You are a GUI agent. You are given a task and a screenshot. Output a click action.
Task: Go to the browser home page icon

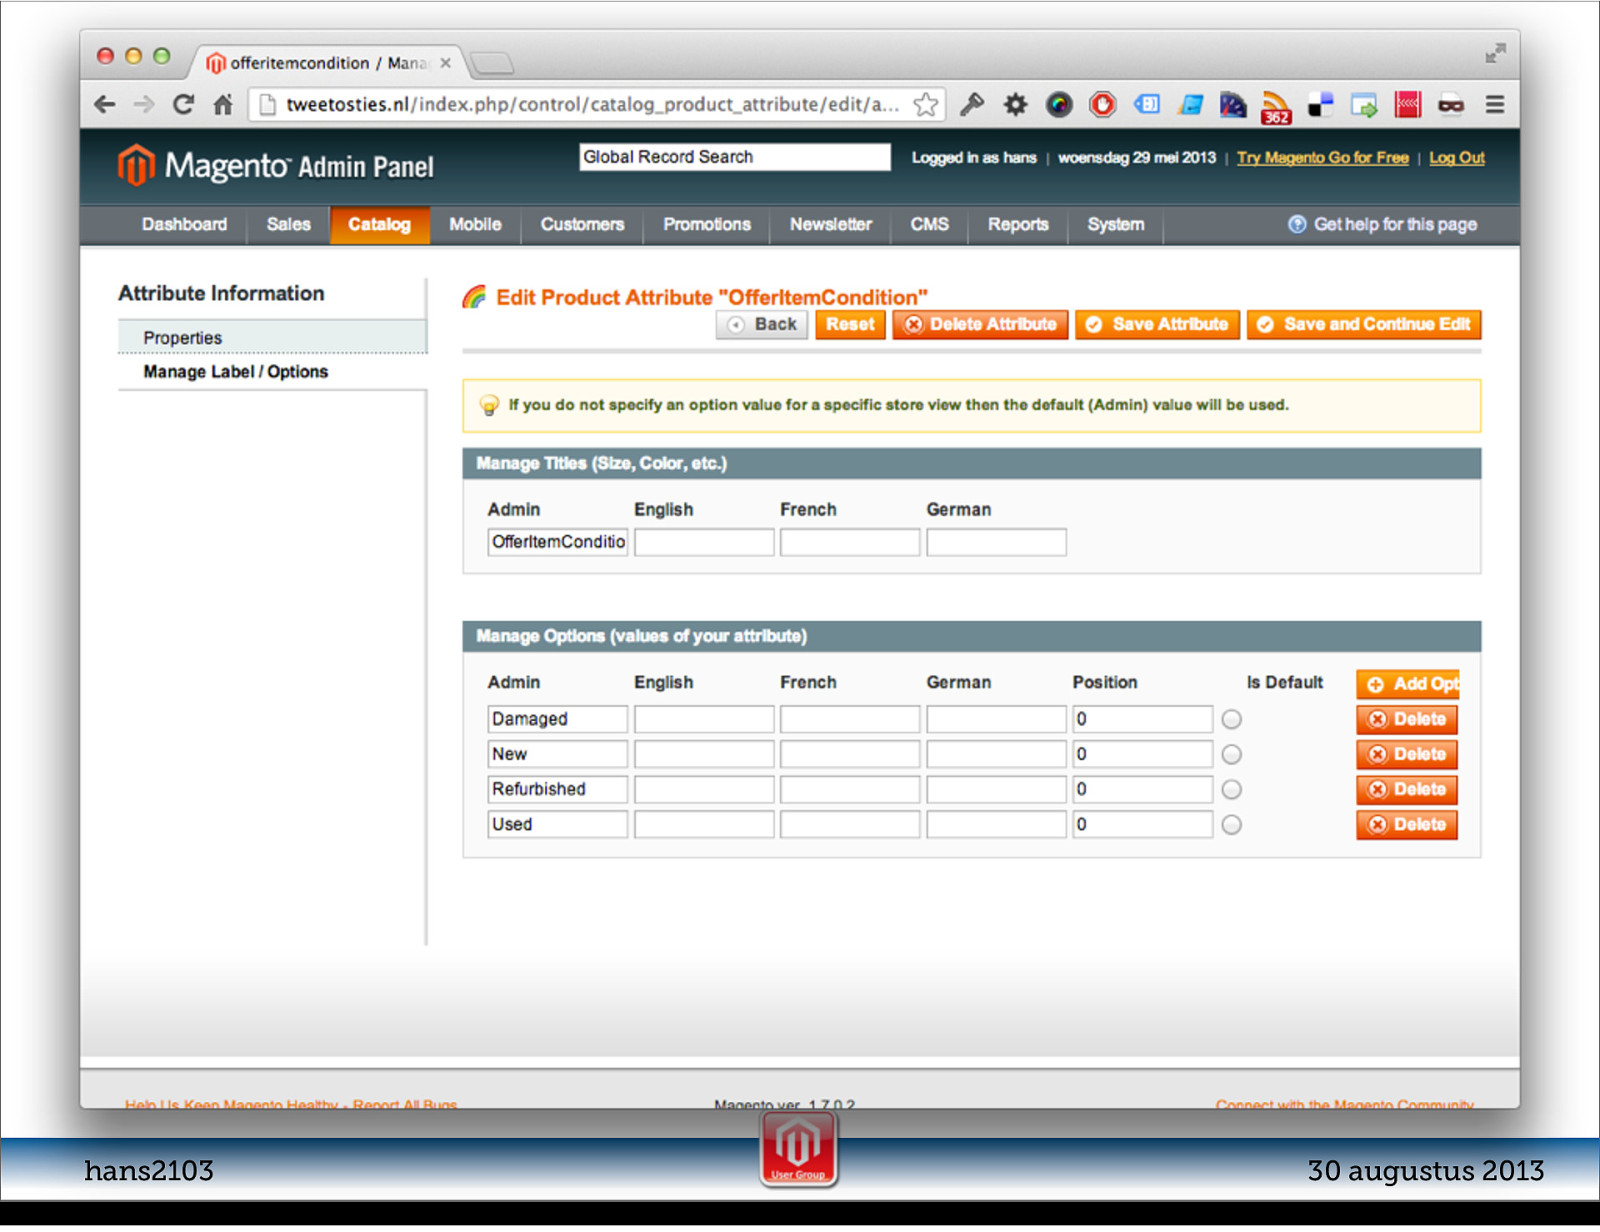[223, 104]
